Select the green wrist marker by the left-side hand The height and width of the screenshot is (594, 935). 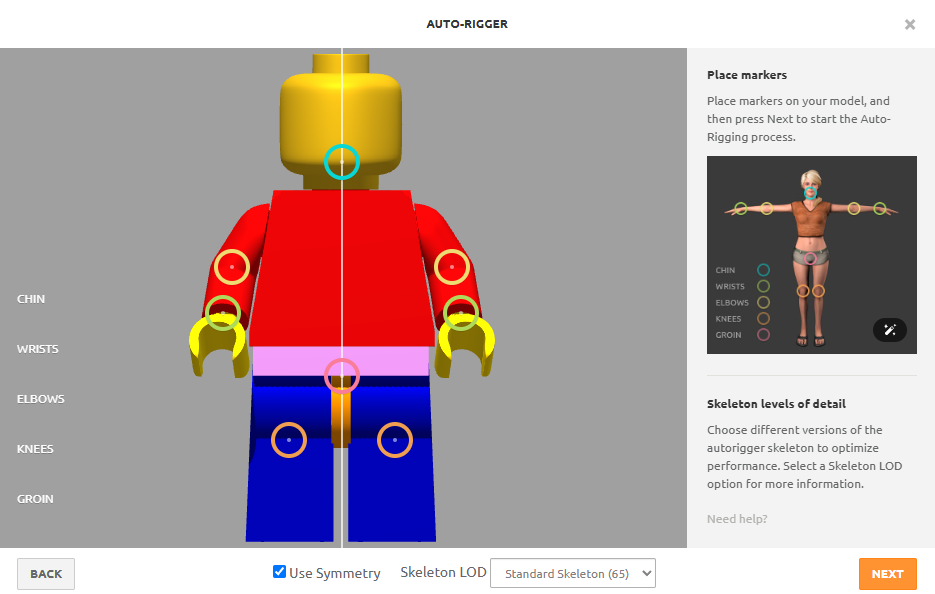click(222, 313)
